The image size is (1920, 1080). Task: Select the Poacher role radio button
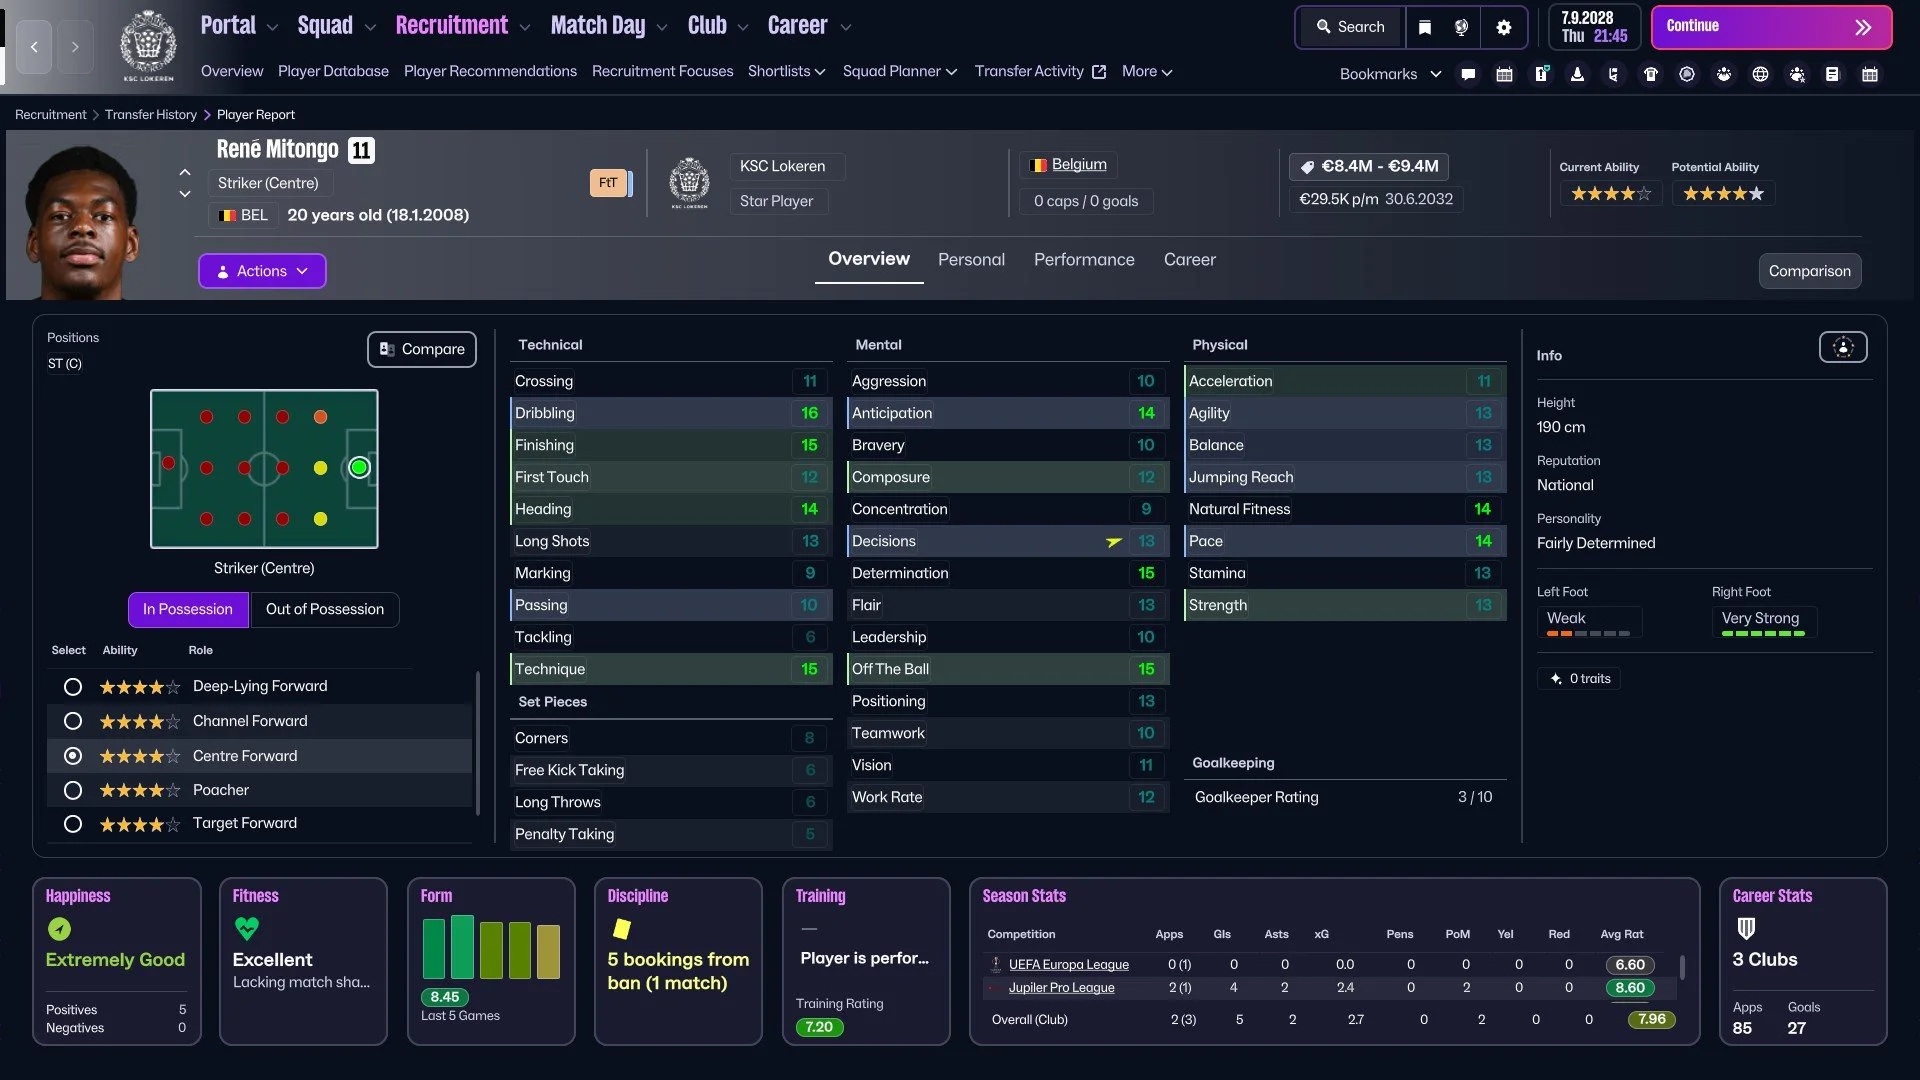click(73, 790)
